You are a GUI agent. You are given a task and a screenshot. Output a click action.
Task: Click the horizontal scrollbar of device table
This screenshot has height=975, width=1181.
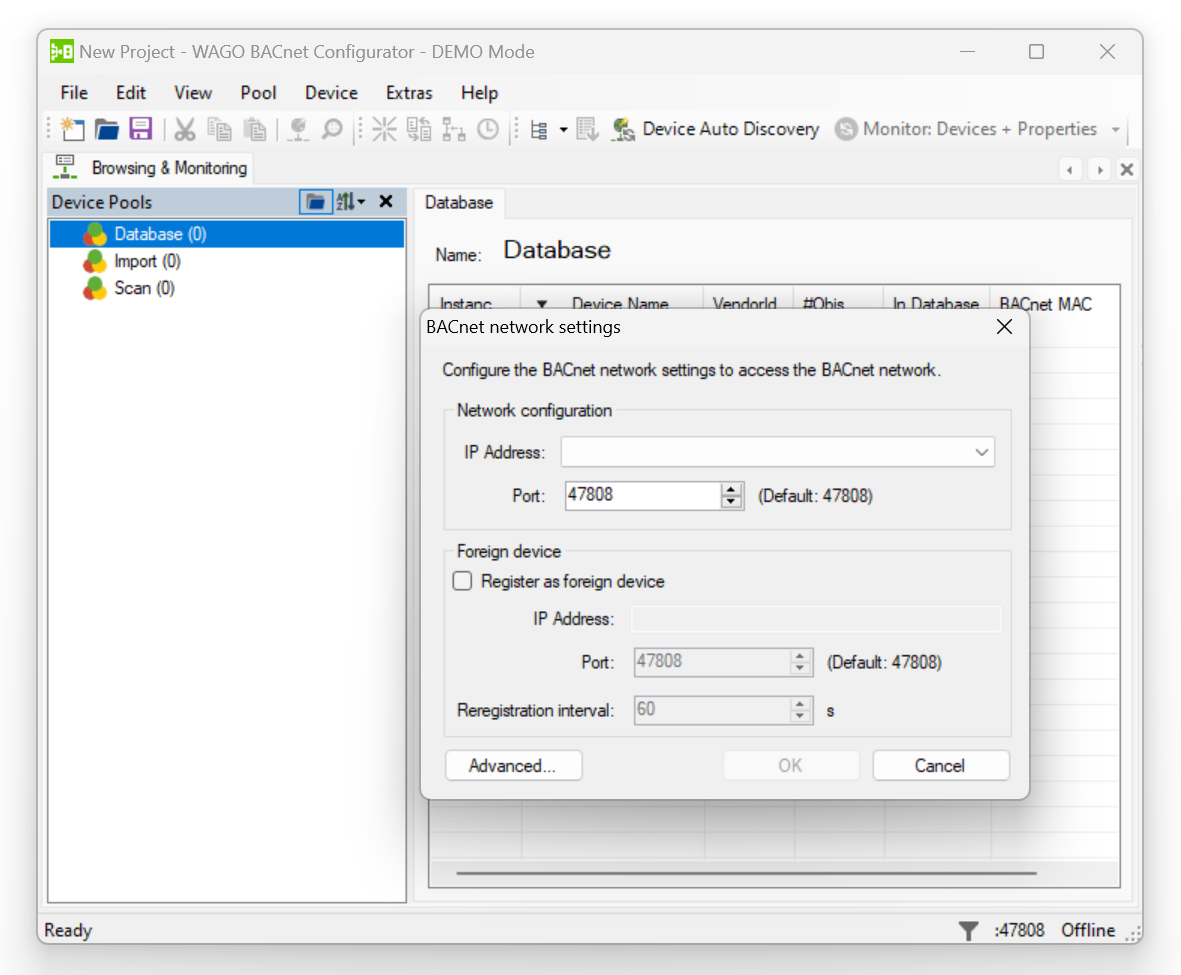746,873
